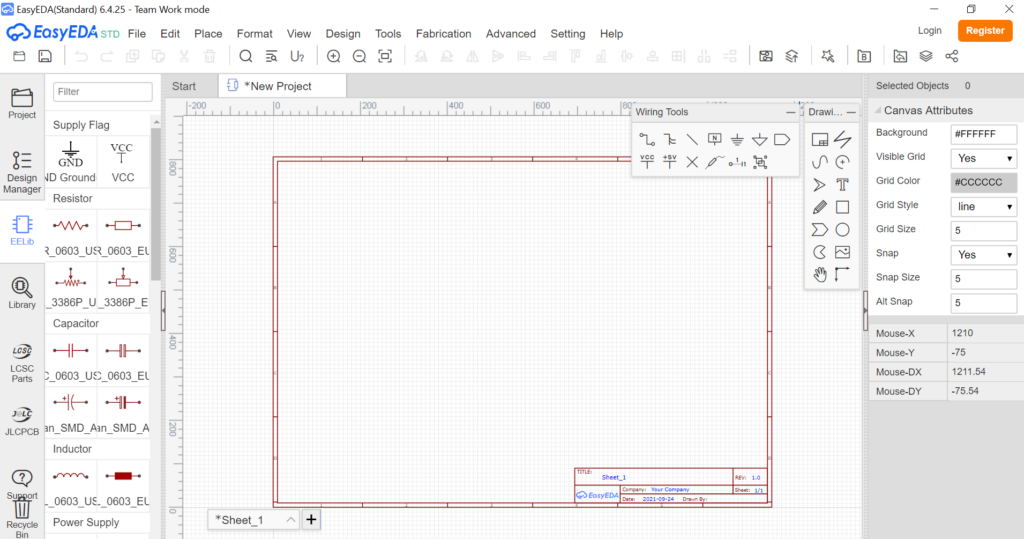The height and width of the screenshot is (539, 1024).
Task: Pick the No Connect flag tool
Action: point(692,161)
